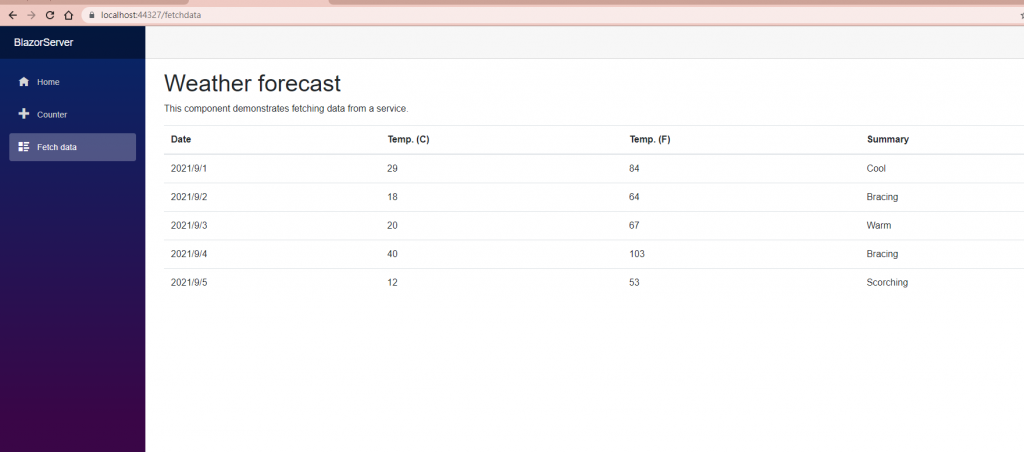Click the Celsius value 12

click(x=392, y=282)
